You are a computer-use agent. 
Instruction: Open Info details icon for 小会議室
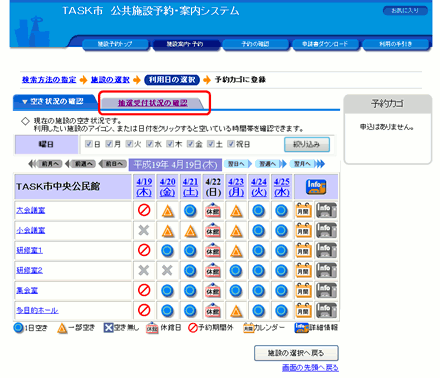pyautogui.click(x=326, y=230)
